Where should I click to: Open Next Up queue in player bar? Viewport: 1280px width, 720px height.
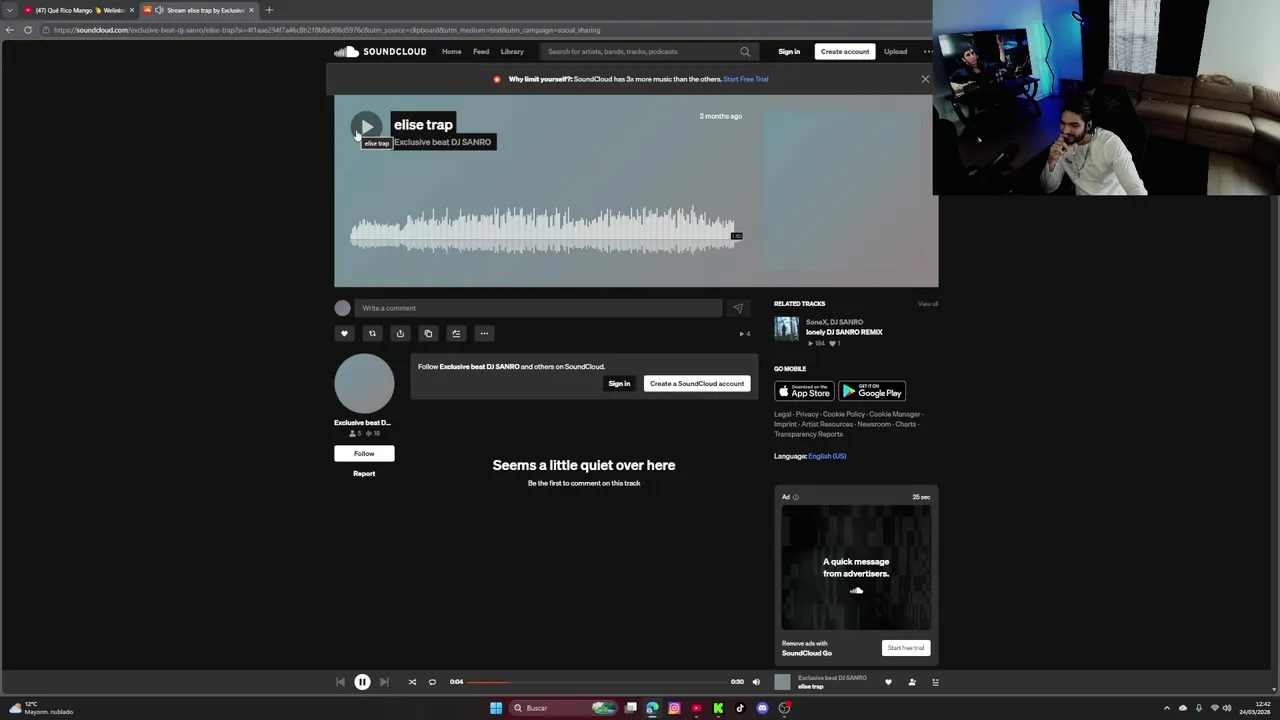tap(936, 682)
